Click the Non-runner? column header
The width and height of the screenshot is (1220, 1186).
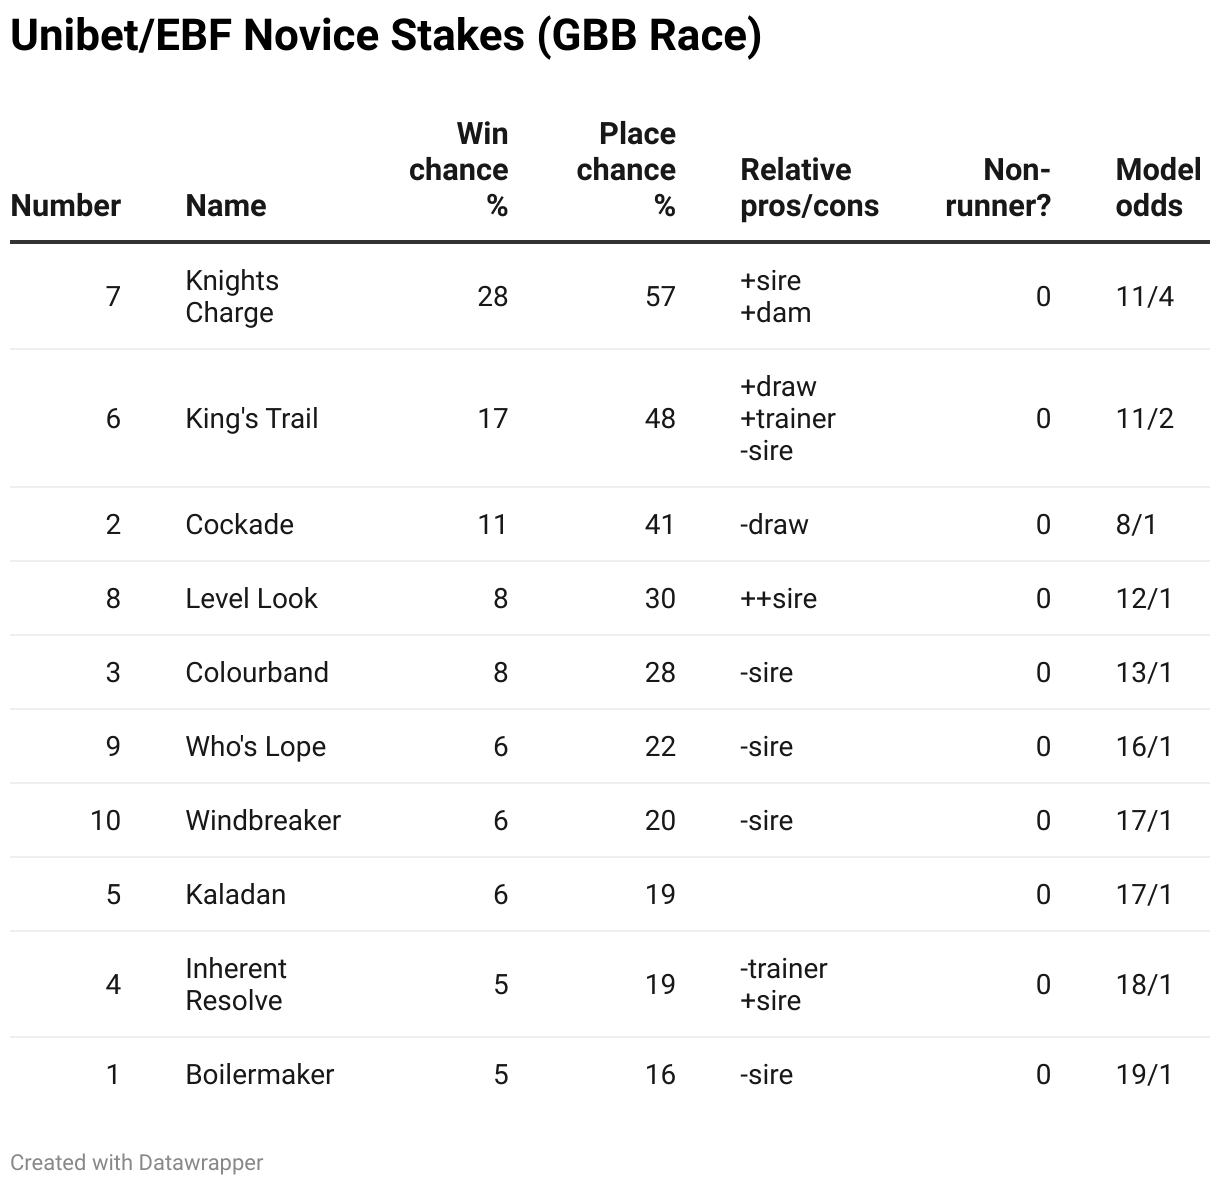pos(998,188)
